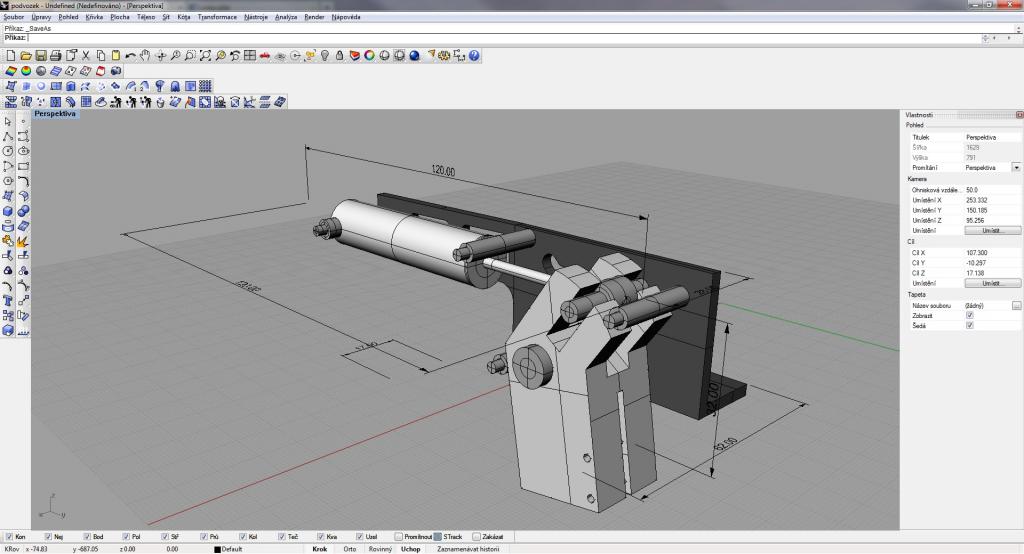Open the Promítání projection dropdown
Viewport: 1024px width, 554px height.
tap(1017, 167)
